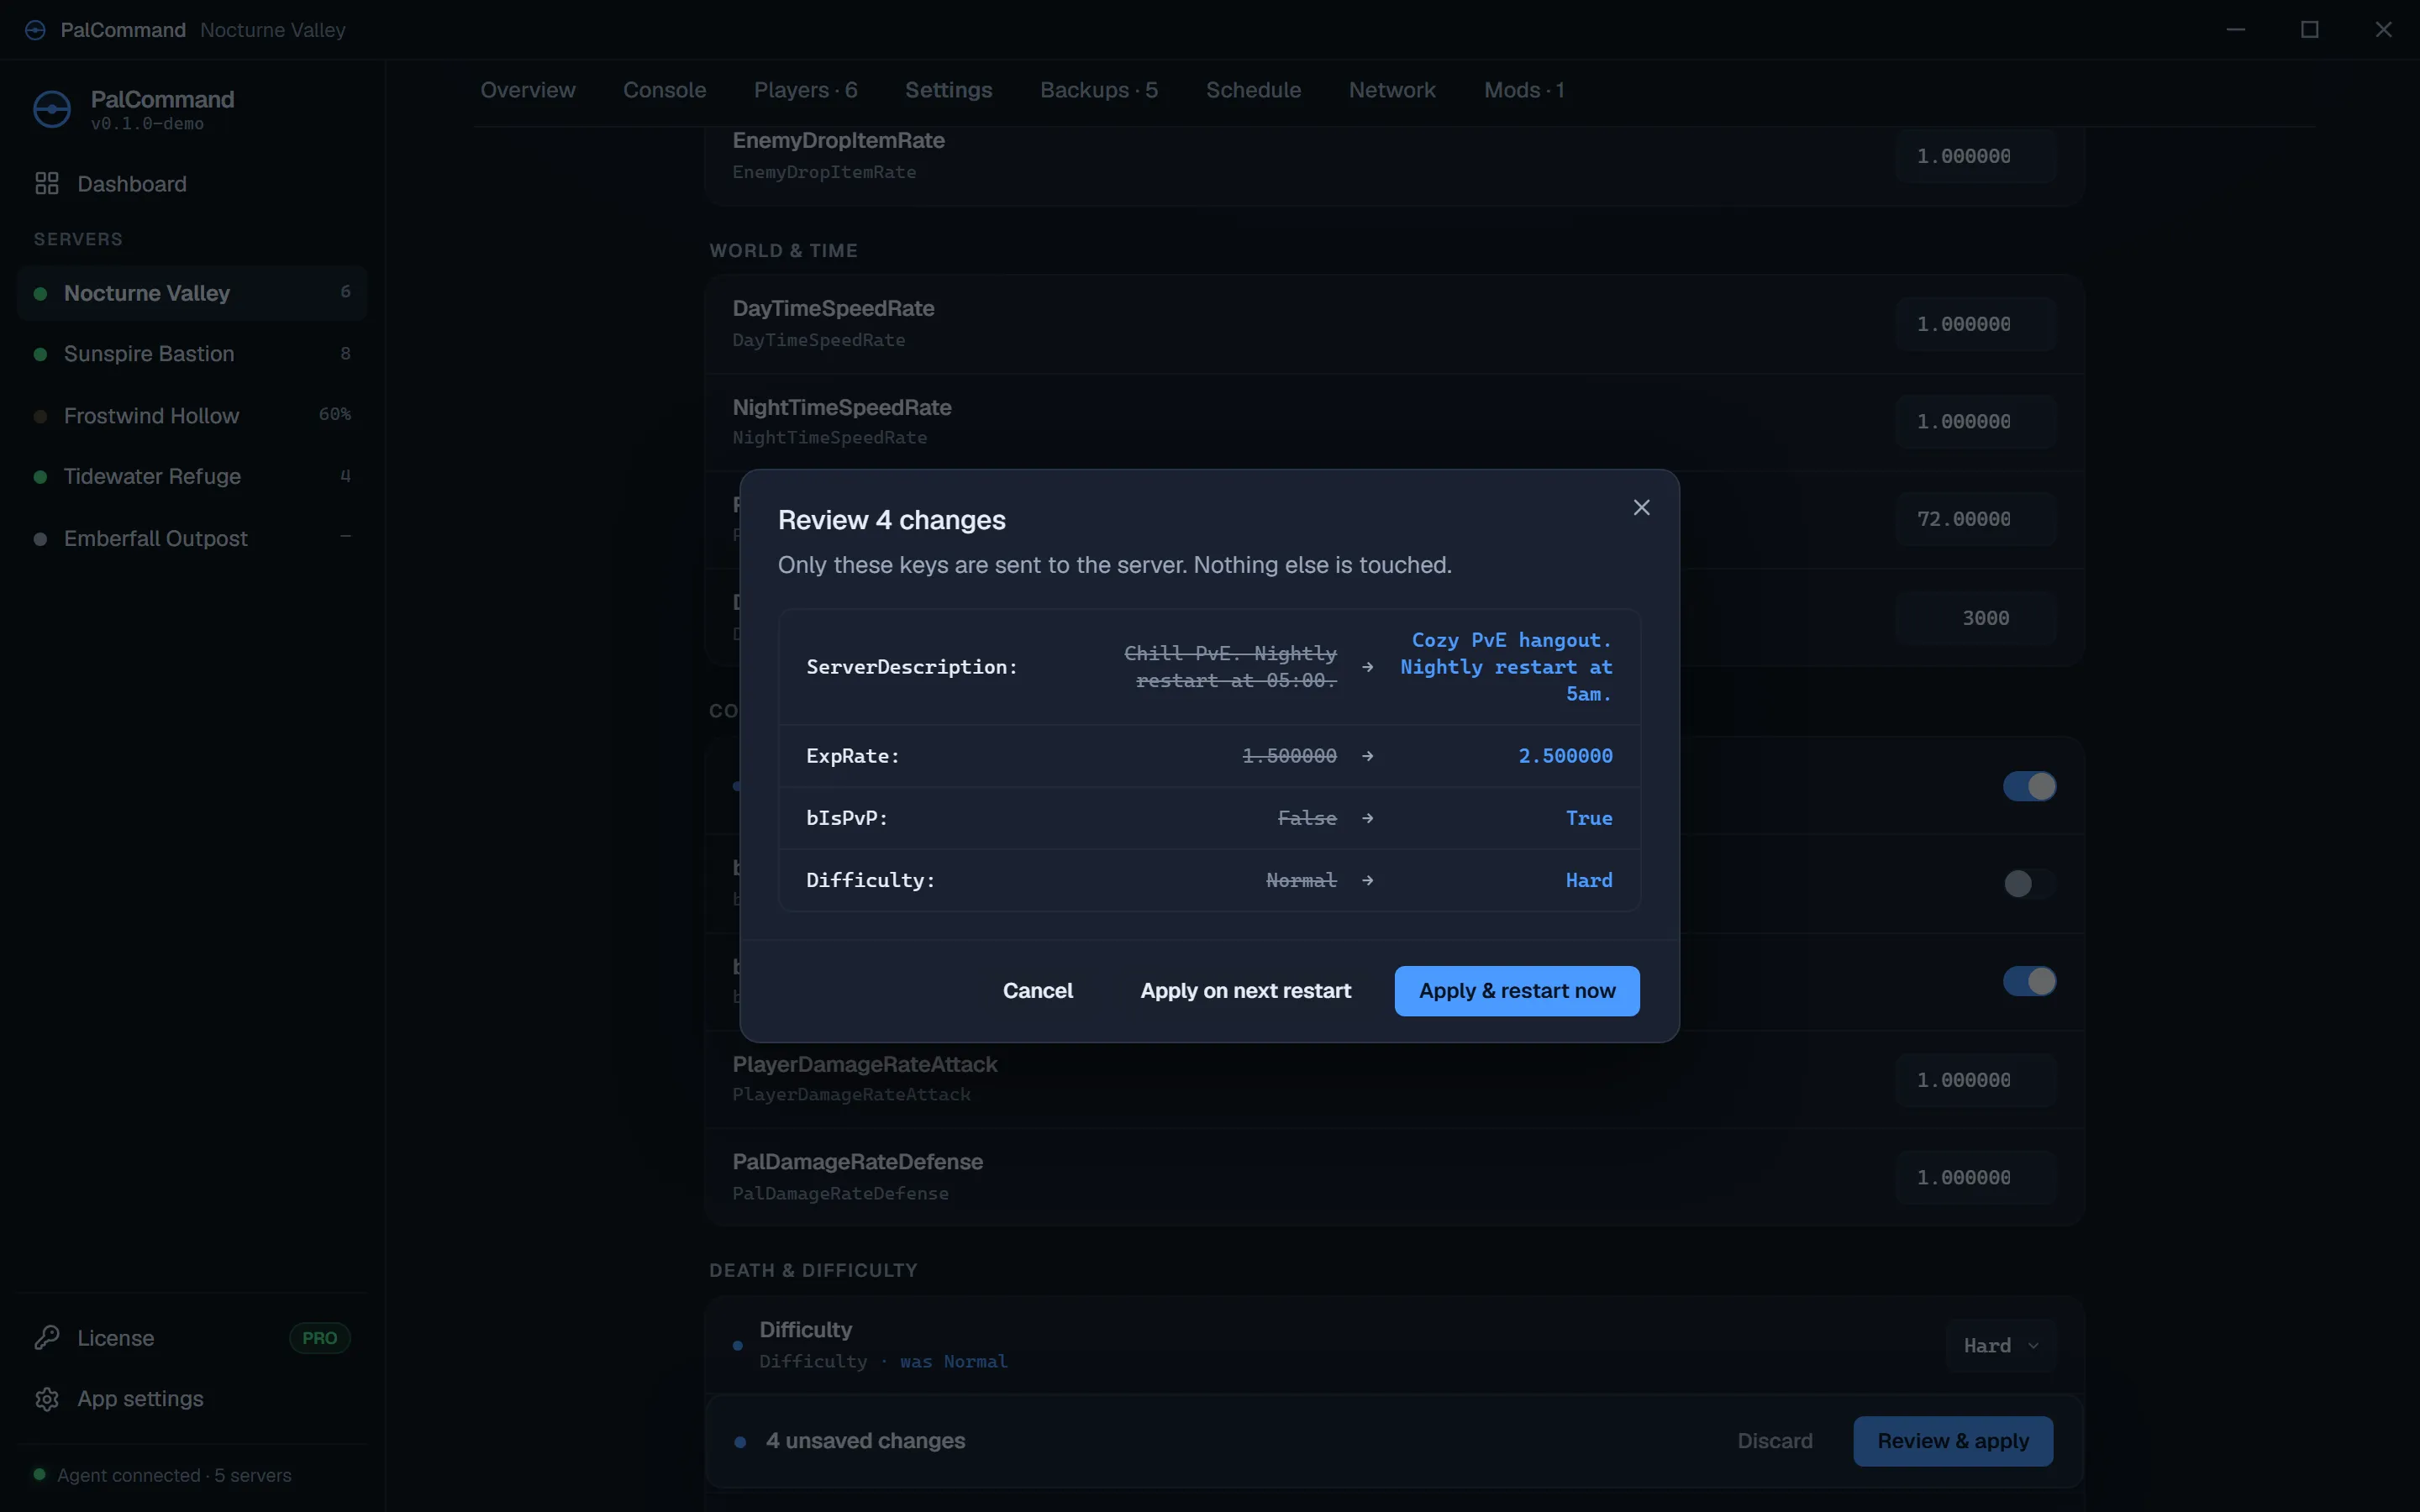Edit PalDamageRateDefense value field
The image size is (2420, 1512).
[1975, 1178]
